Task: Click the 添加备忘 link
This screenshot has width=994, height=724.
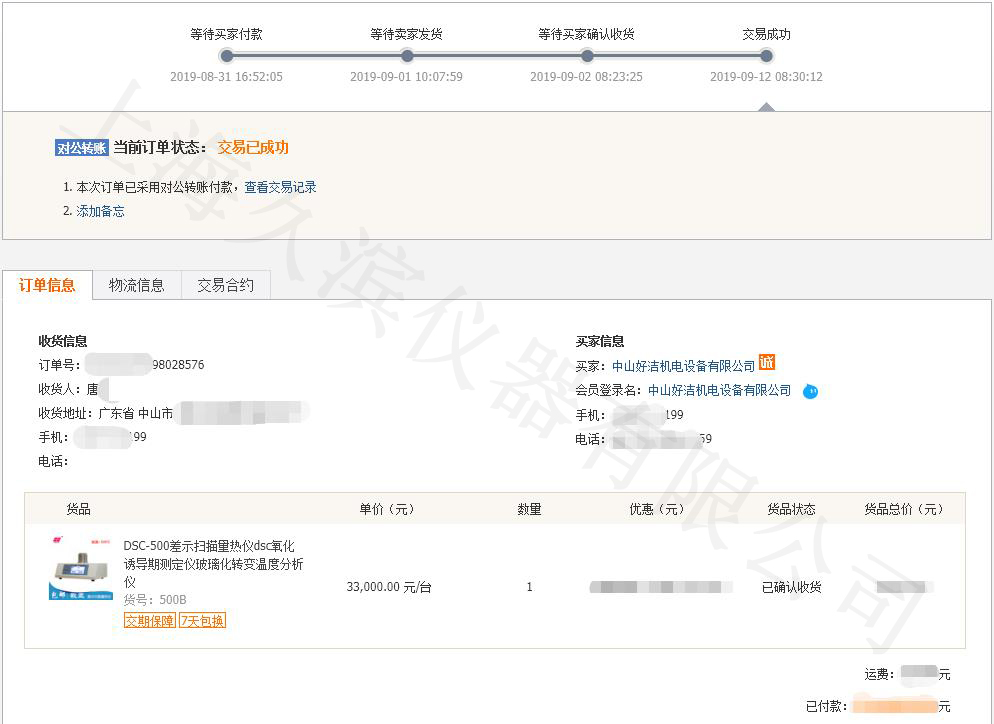Action: pyautogui.click(x=100, y=211)
